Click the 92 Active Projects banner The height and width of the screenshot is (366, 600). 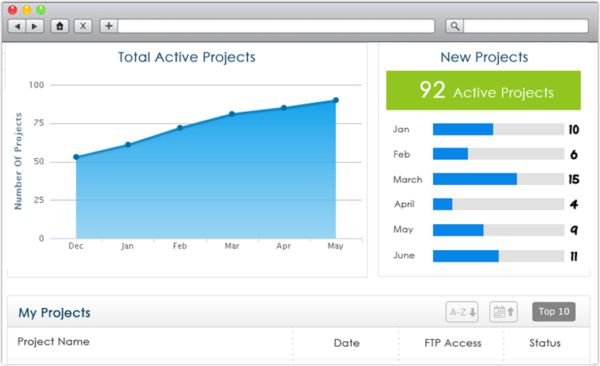483,90
